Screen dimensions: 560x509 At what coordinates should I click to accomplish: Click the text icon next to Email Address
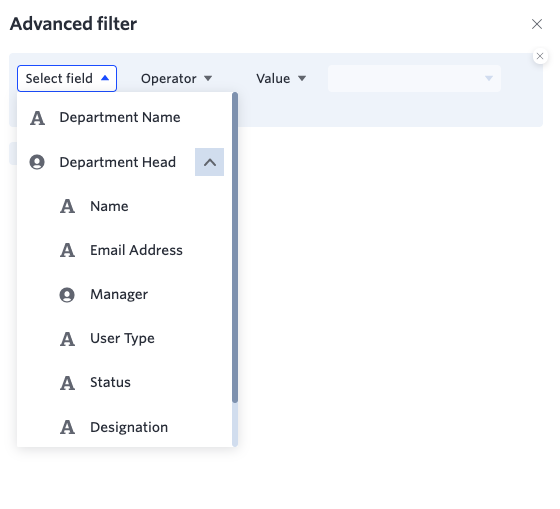point(67,250)
